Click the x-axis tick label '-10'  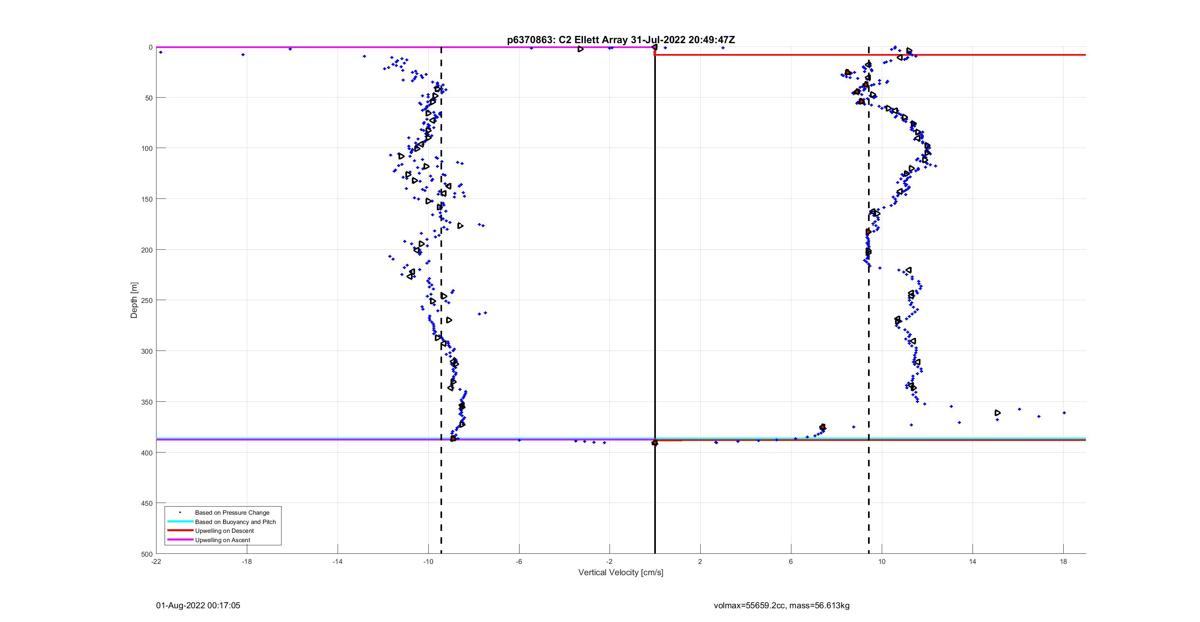coord(428,562)
